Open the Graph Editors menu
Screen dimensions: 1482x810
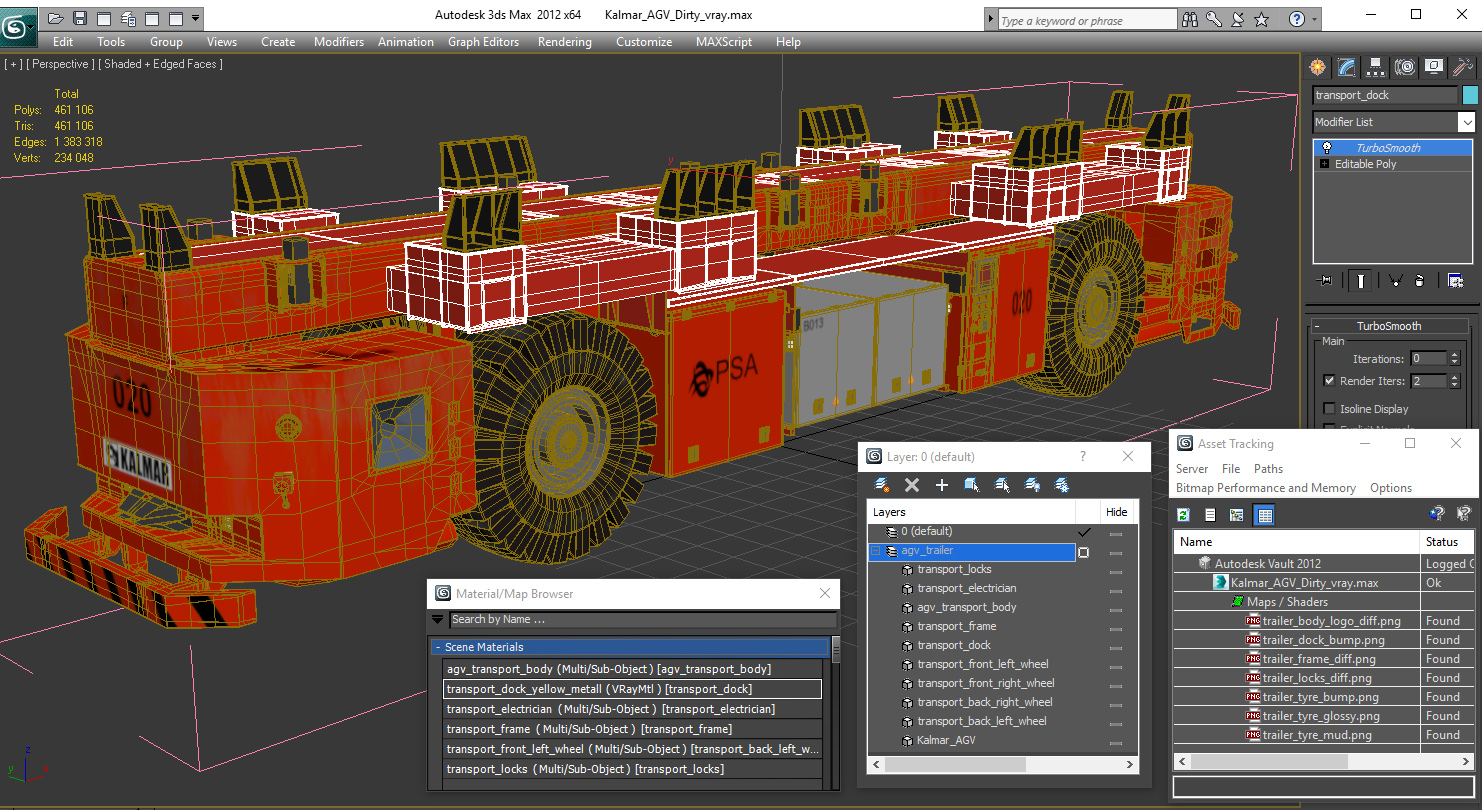coord(483,42)
